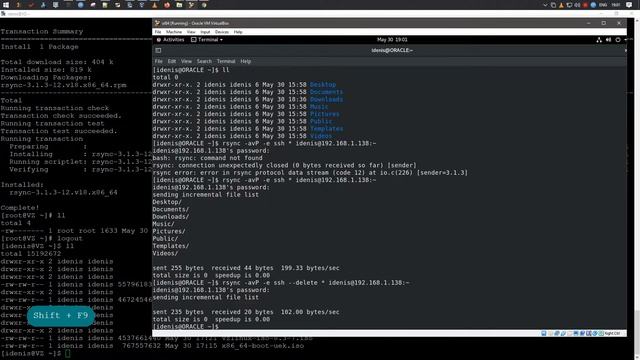Click the blue globe tray icon
The image size is (640, 360).
[x=593, y=5]
